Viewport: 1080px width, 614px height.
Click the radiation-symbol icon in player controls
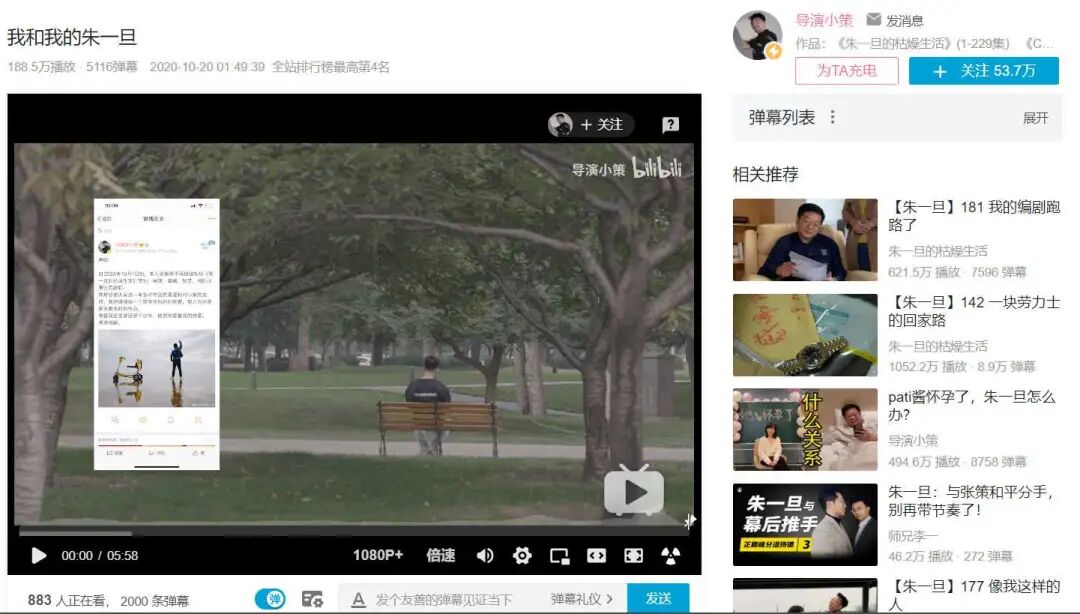coord(670,555)
